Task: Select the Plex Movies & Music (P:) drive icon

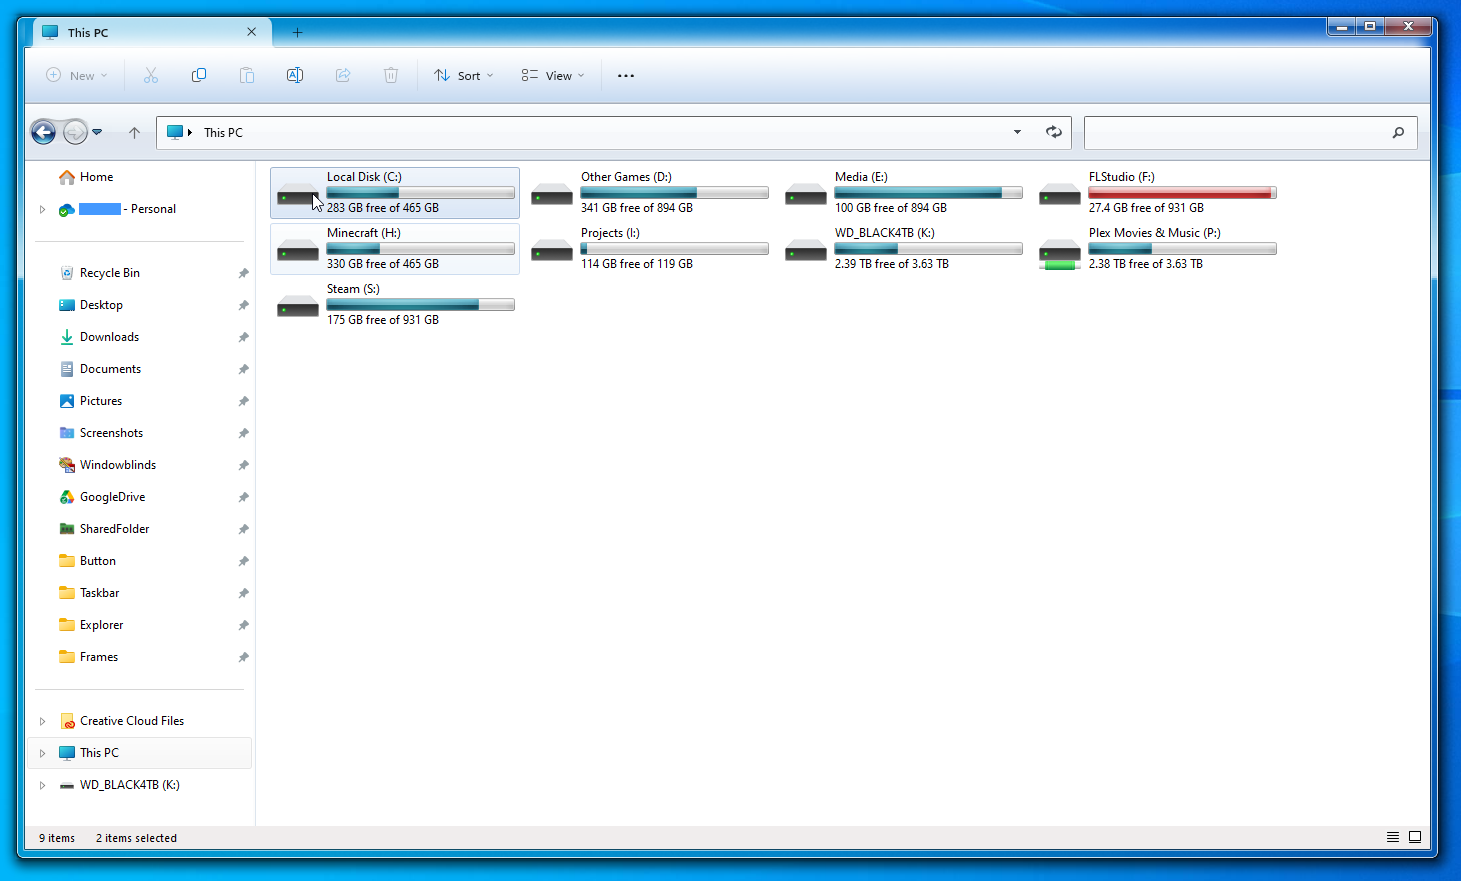Action: coord(1060,254)
